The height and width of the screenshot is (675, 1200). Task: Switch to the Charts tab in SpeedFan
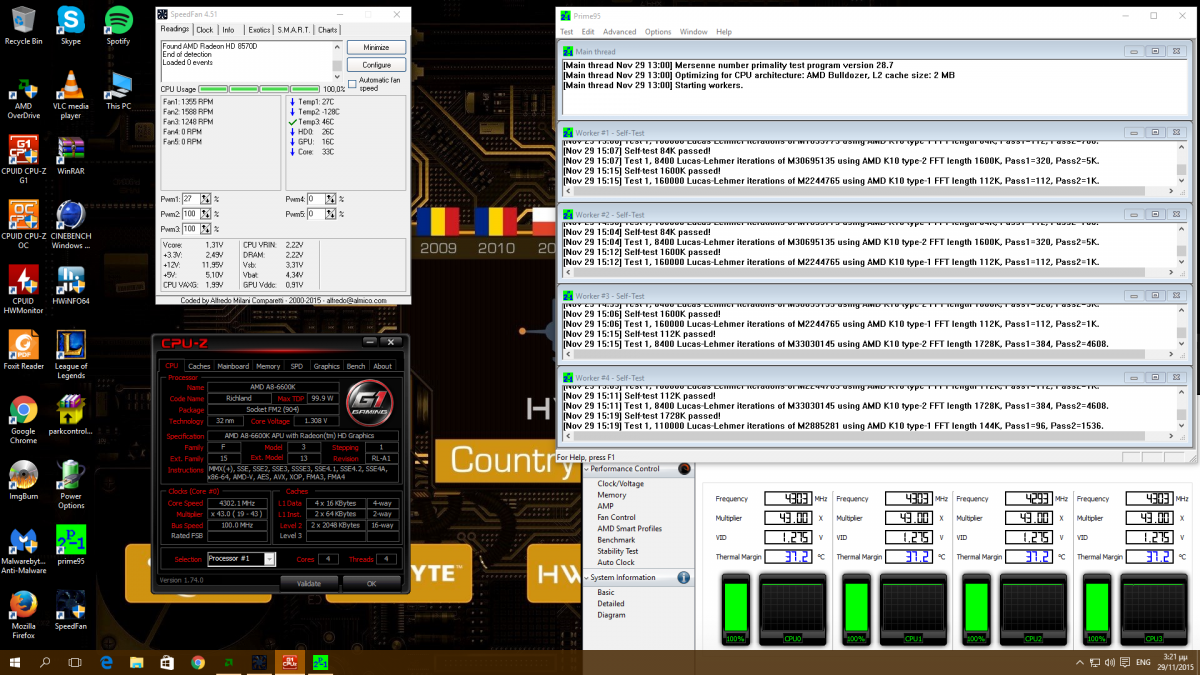coord(328,30)
